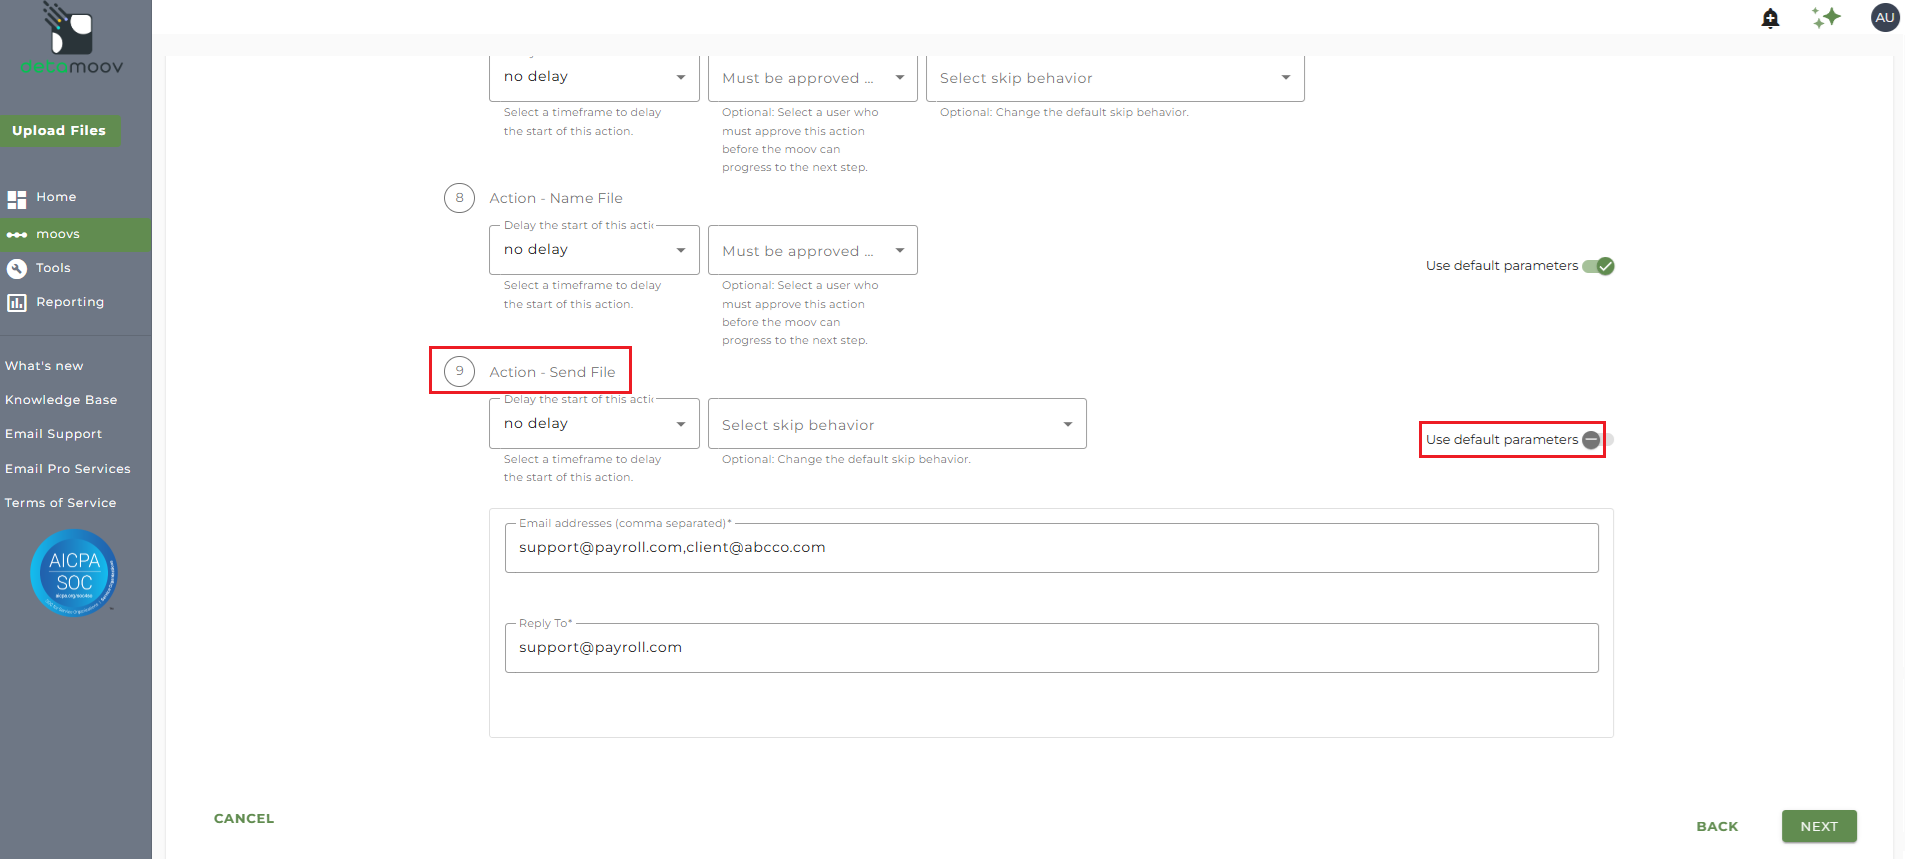The height and width of the screenshot is (859, 1905).
Task: Toggle default parameters for Send File action
Action: (1597, 440)
